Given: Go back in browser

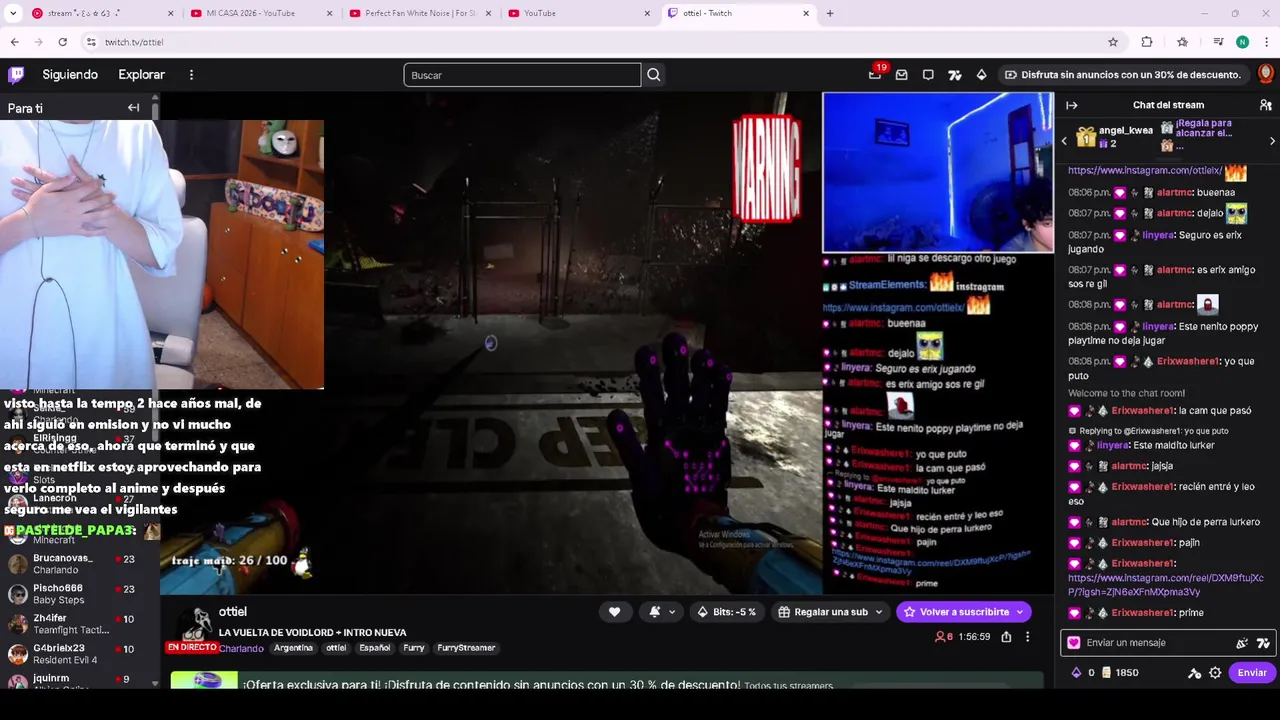Looking at the screenshot, I should point(14,42).
